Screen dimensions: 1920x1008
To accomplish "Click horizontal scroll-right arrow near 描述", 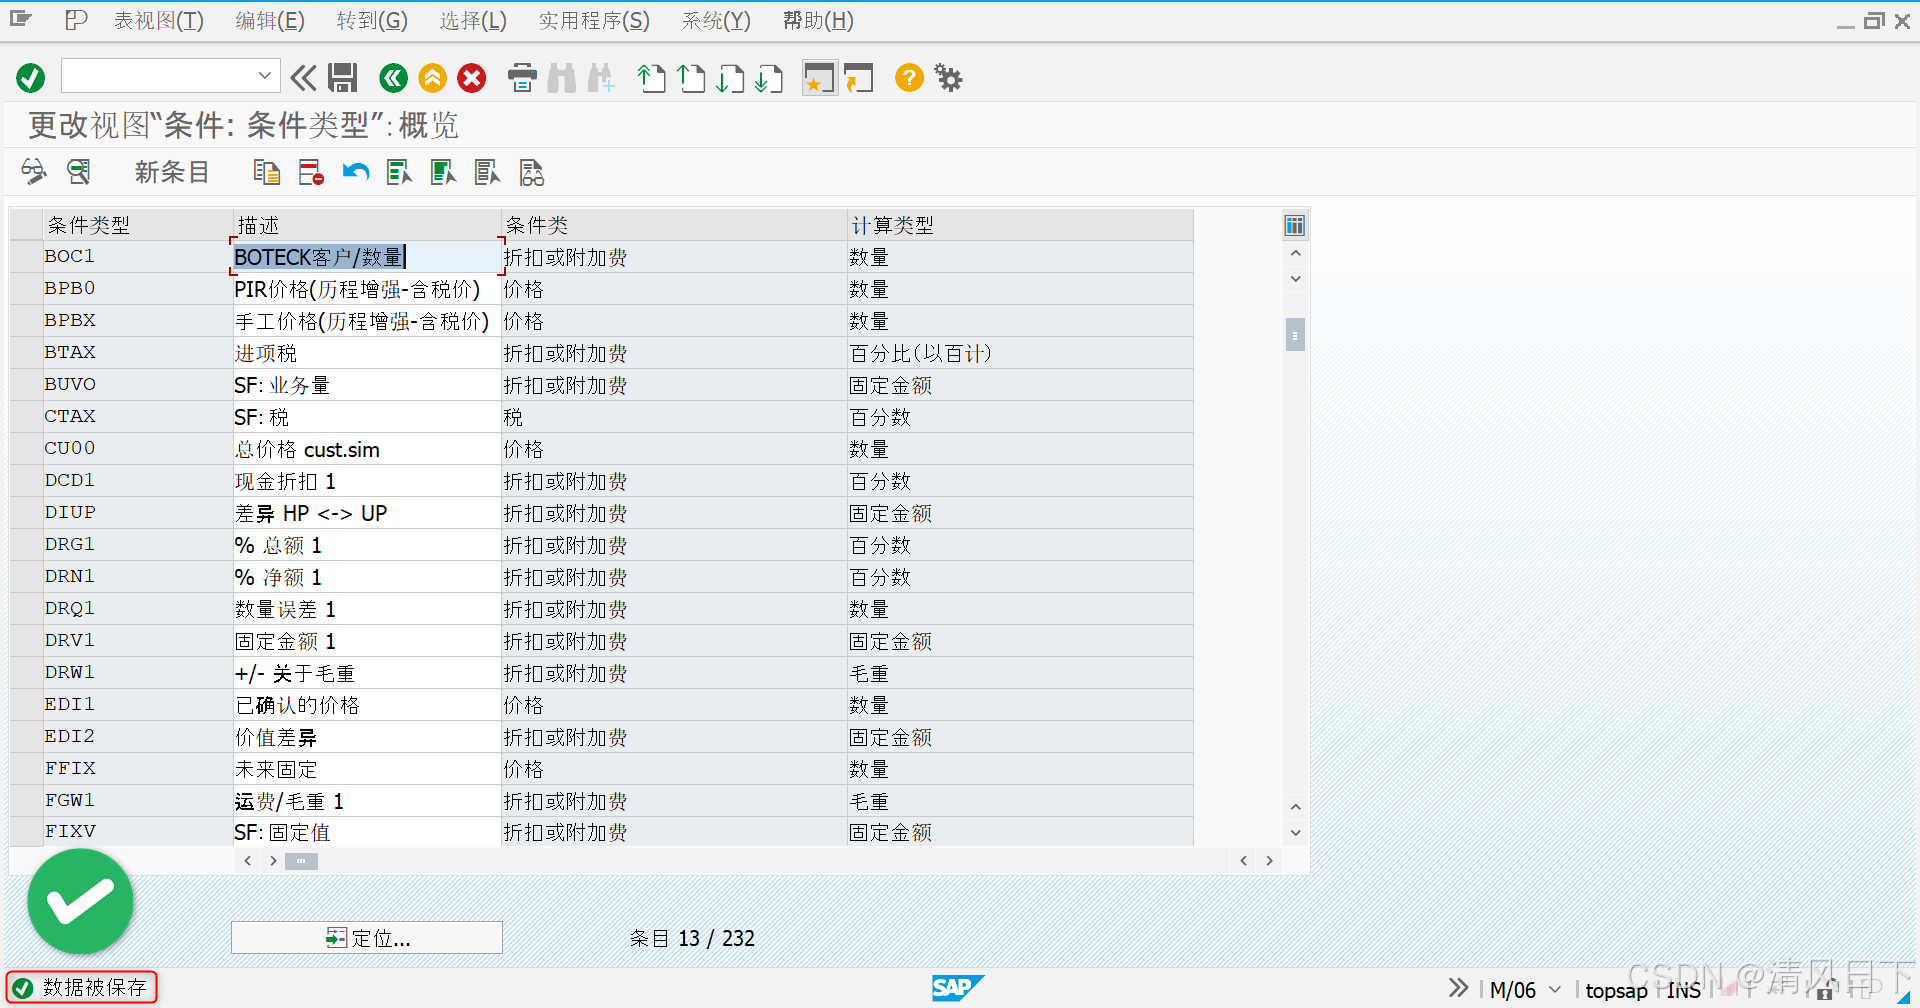I will tap(272, 861).
